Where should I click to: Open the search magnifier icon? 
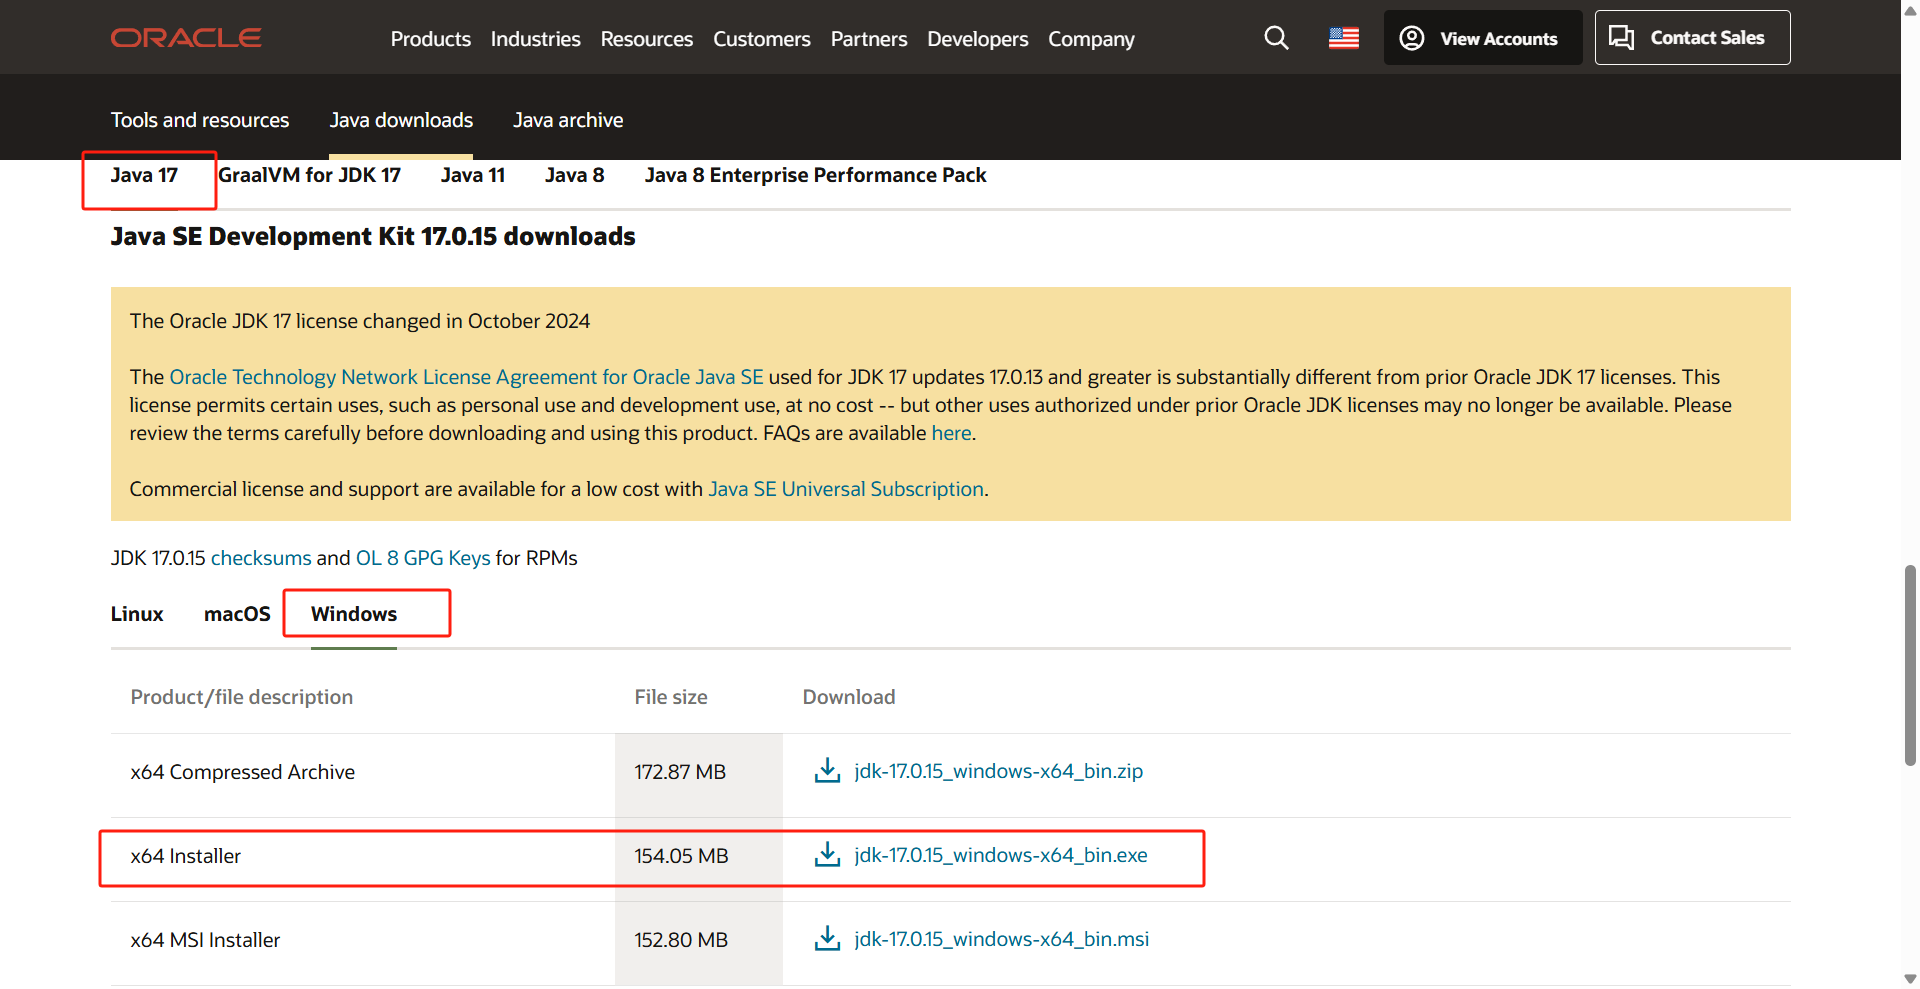(1276, 38)
